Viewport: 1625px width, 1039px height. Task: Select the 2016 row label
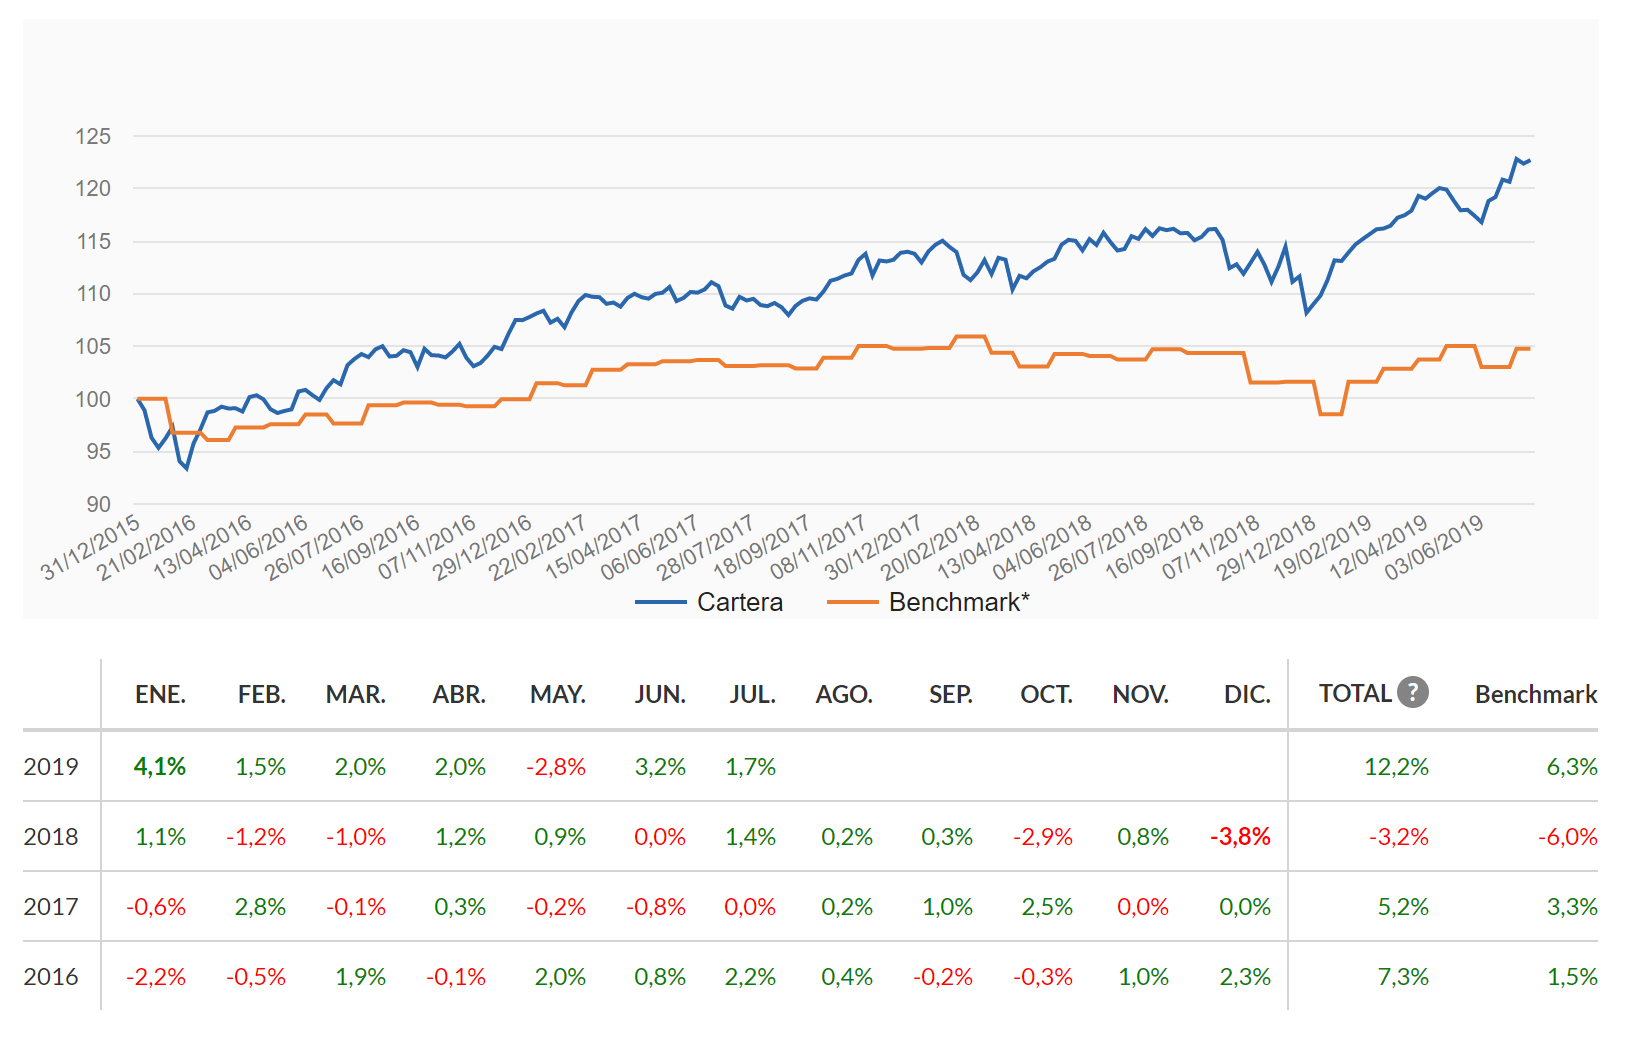(x=51, y=977)
